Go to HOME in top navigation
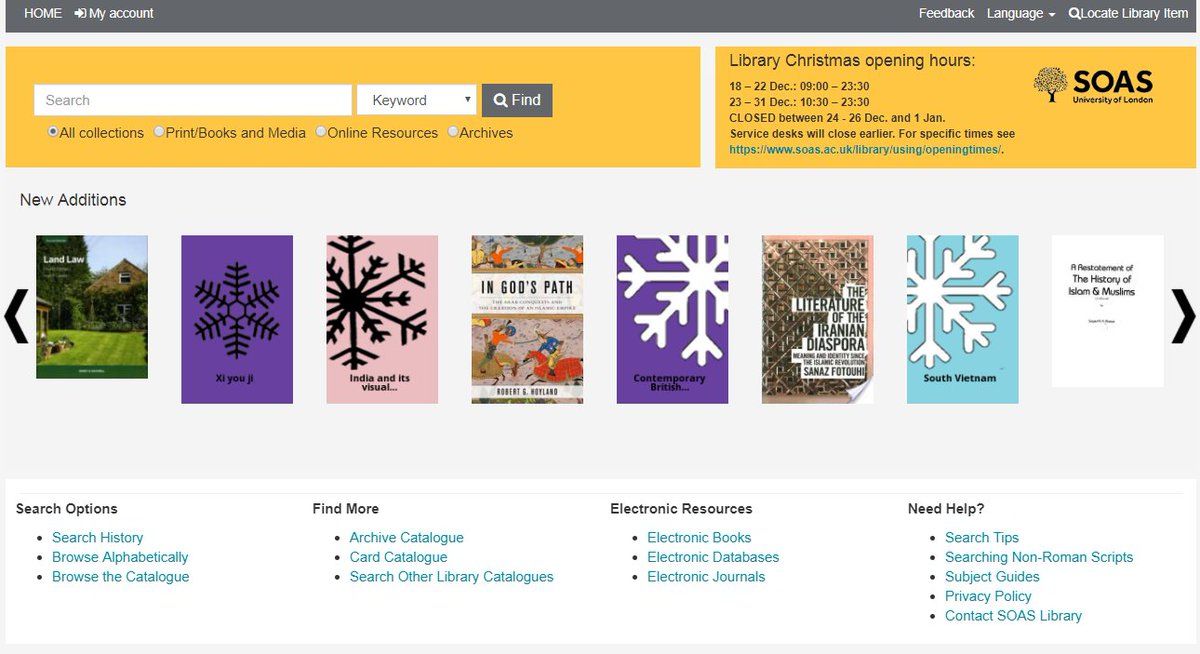Viewport: 1200px width, 654px height. [x=43, y=13]
